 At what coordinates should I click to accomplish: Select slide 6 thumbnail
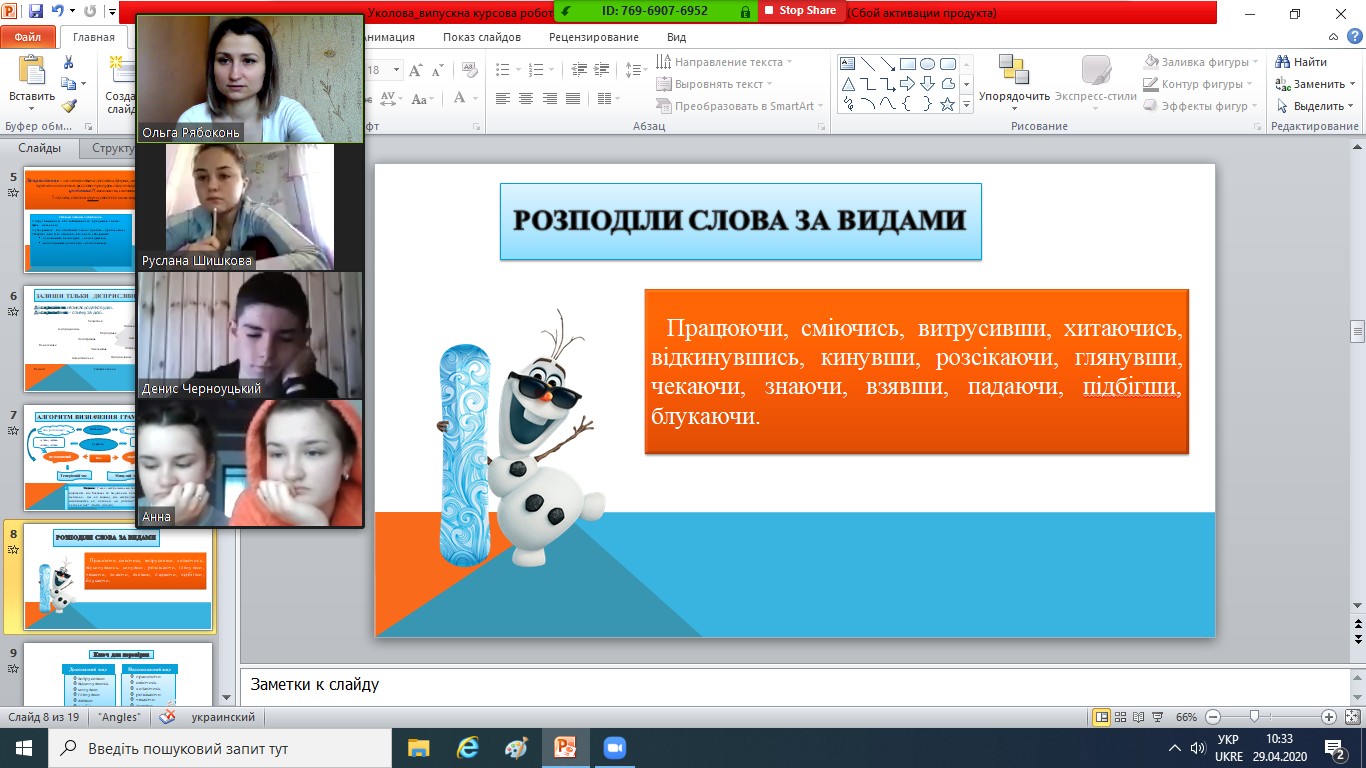tap(119, 338)
